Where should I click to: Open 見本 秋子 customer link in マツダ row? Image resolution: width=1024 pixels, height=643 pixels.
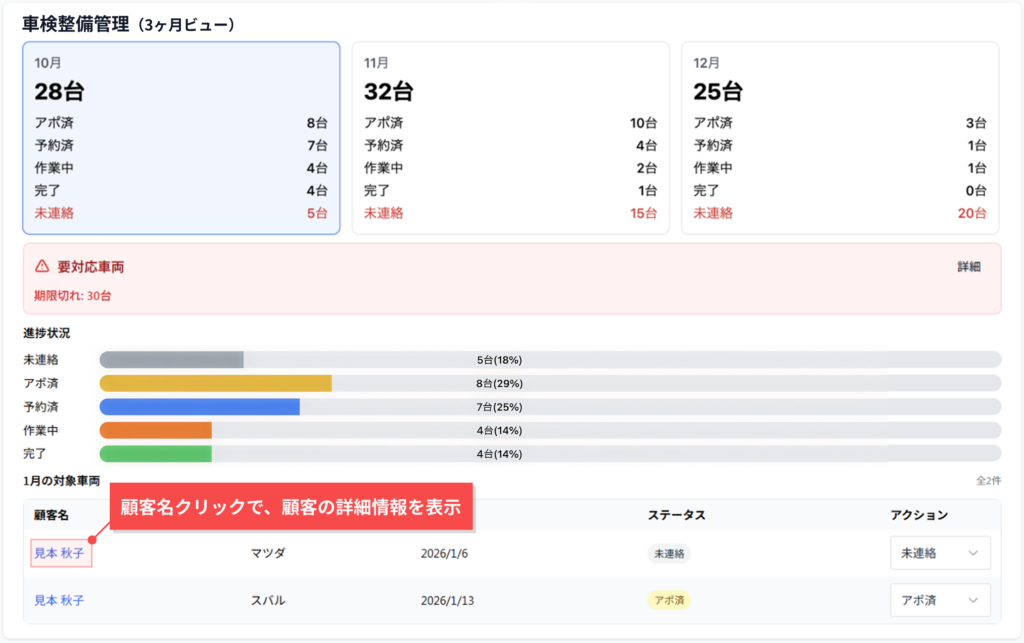pos(60,553)
